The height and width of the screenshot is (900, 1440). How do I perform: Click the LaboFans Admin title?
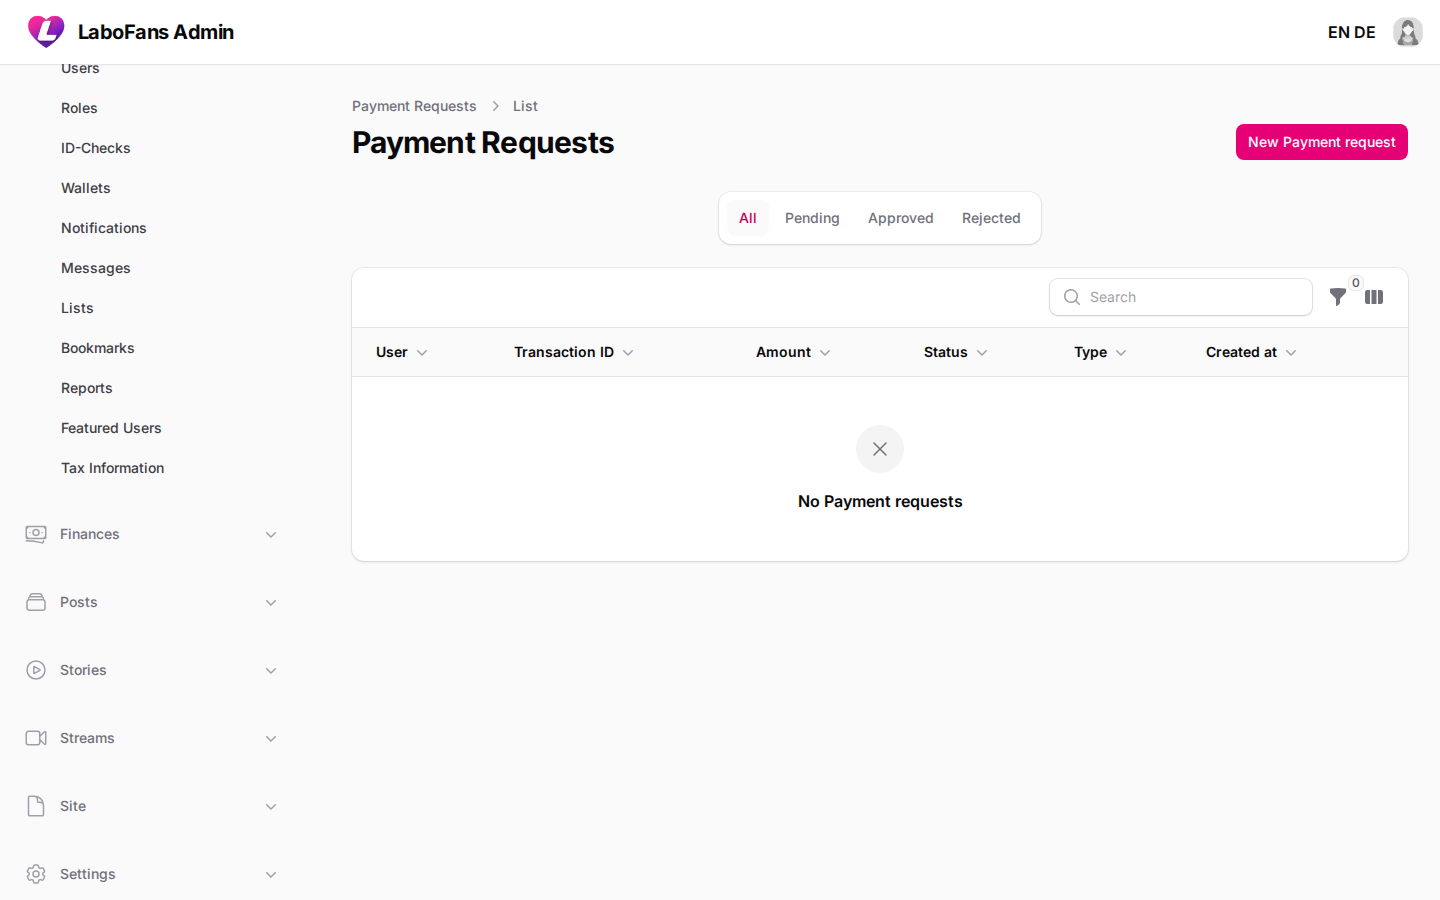coord(156,32)
